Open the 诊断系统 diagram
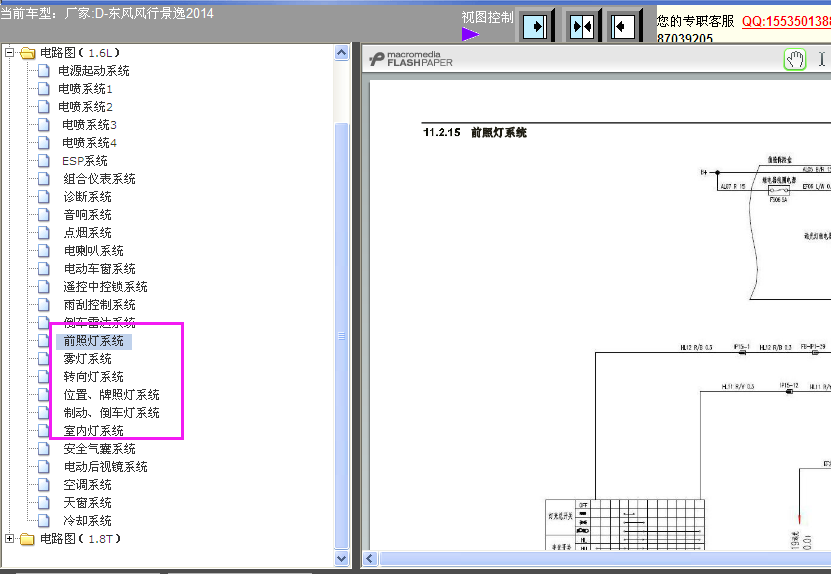The height and width of the screenshot is (574, 831). pyautogui.click(x=87, y=197)
